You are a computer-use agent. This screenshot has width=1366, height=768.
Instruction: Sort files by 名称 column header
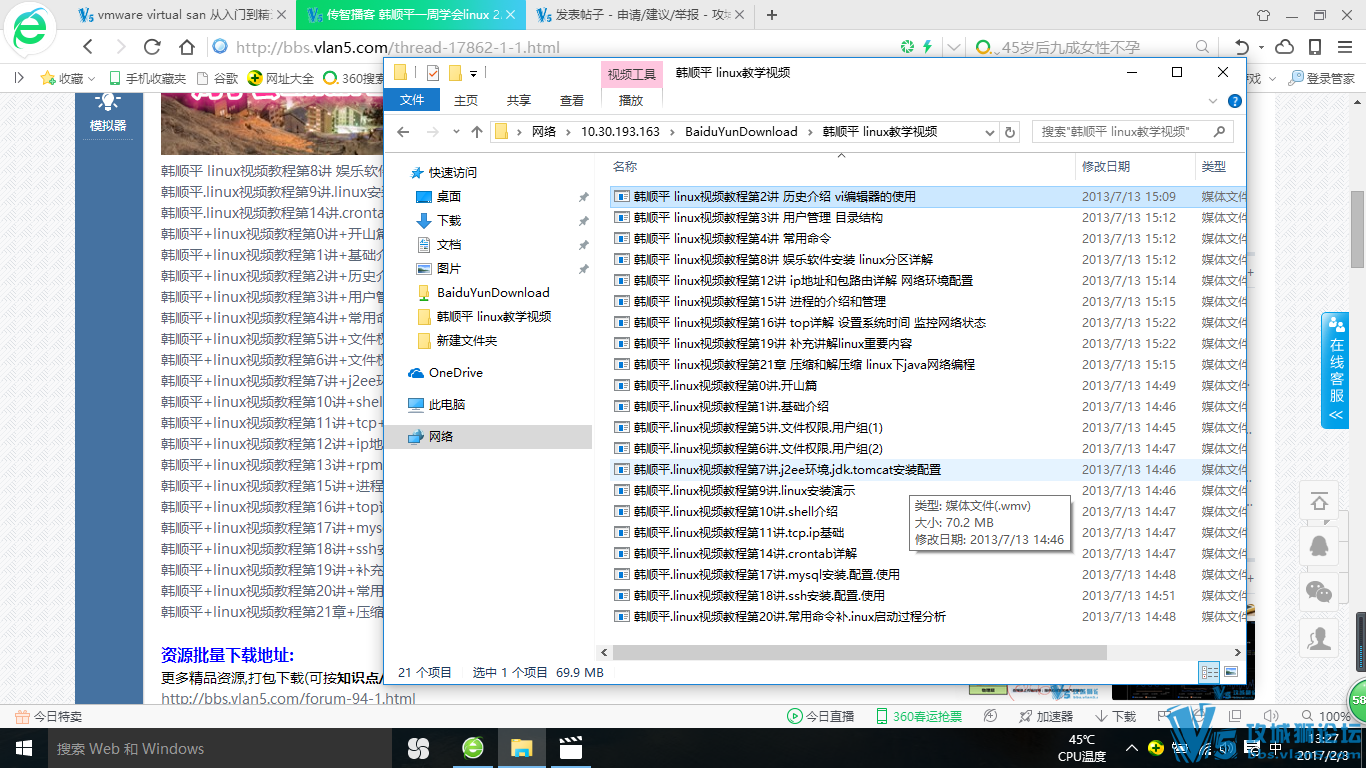[625, 167]
